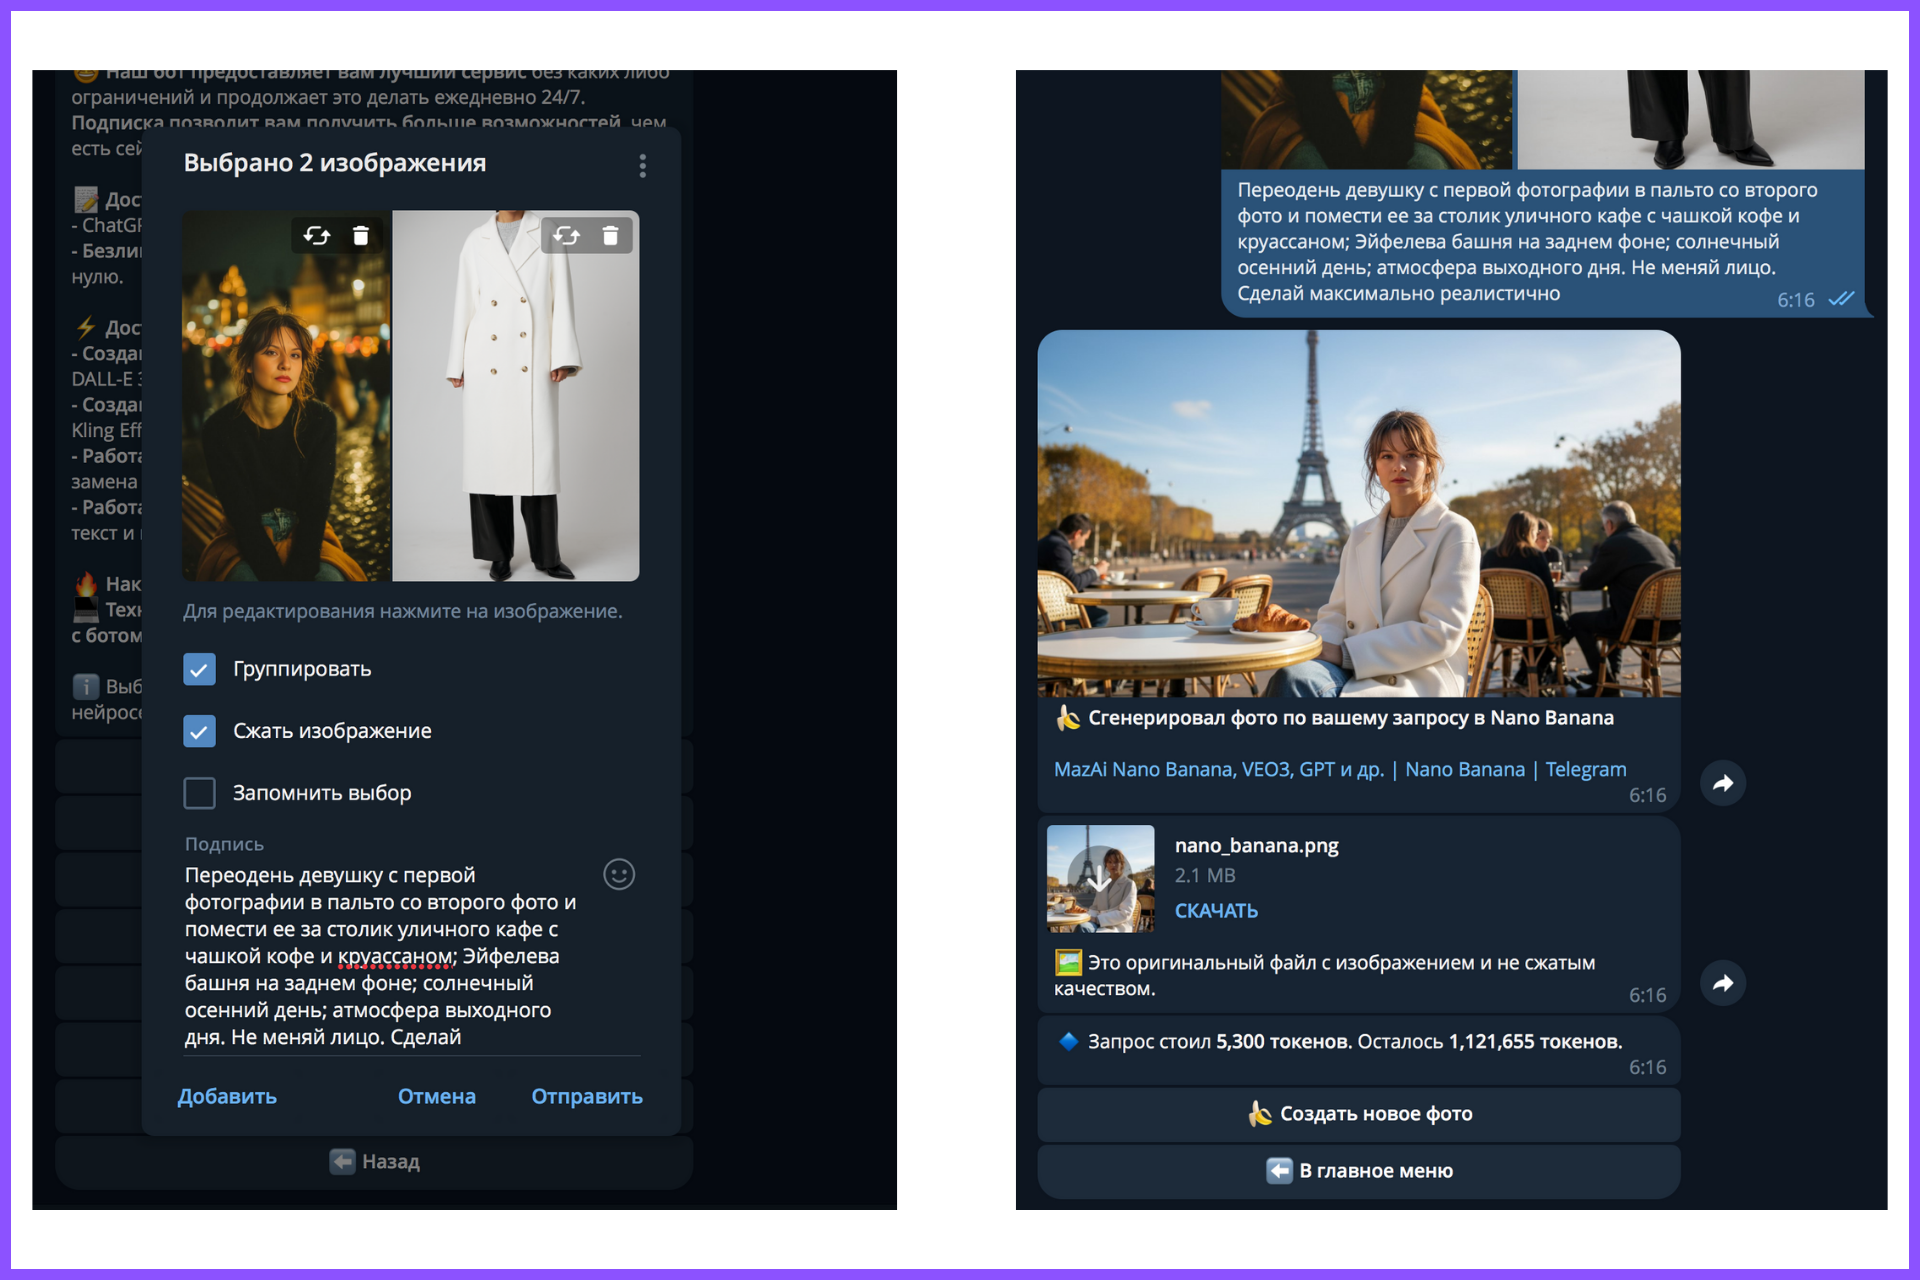Forward the nano_banana.png file message
The width and height of the screenshot is (1920, 1280).
tap(1722, 983)
